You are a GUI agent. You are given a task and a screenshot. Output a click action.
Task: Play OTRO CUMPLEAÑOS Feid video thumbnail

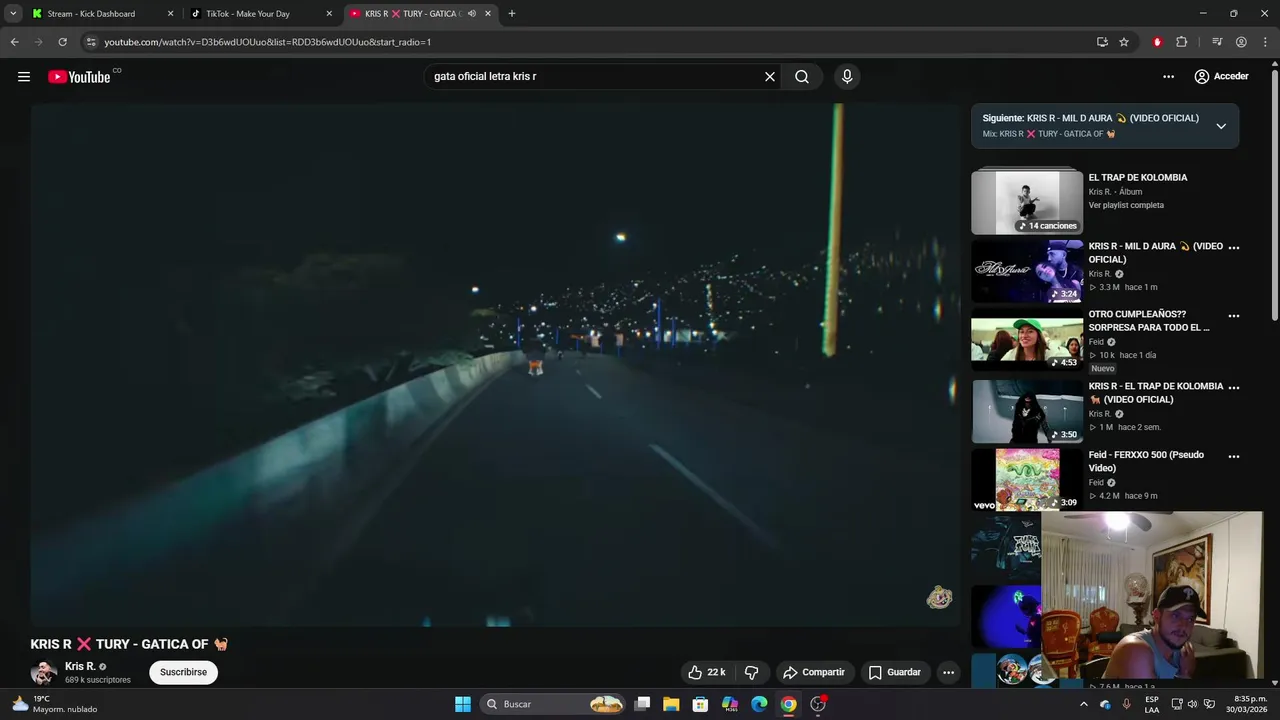(1027, 342)
